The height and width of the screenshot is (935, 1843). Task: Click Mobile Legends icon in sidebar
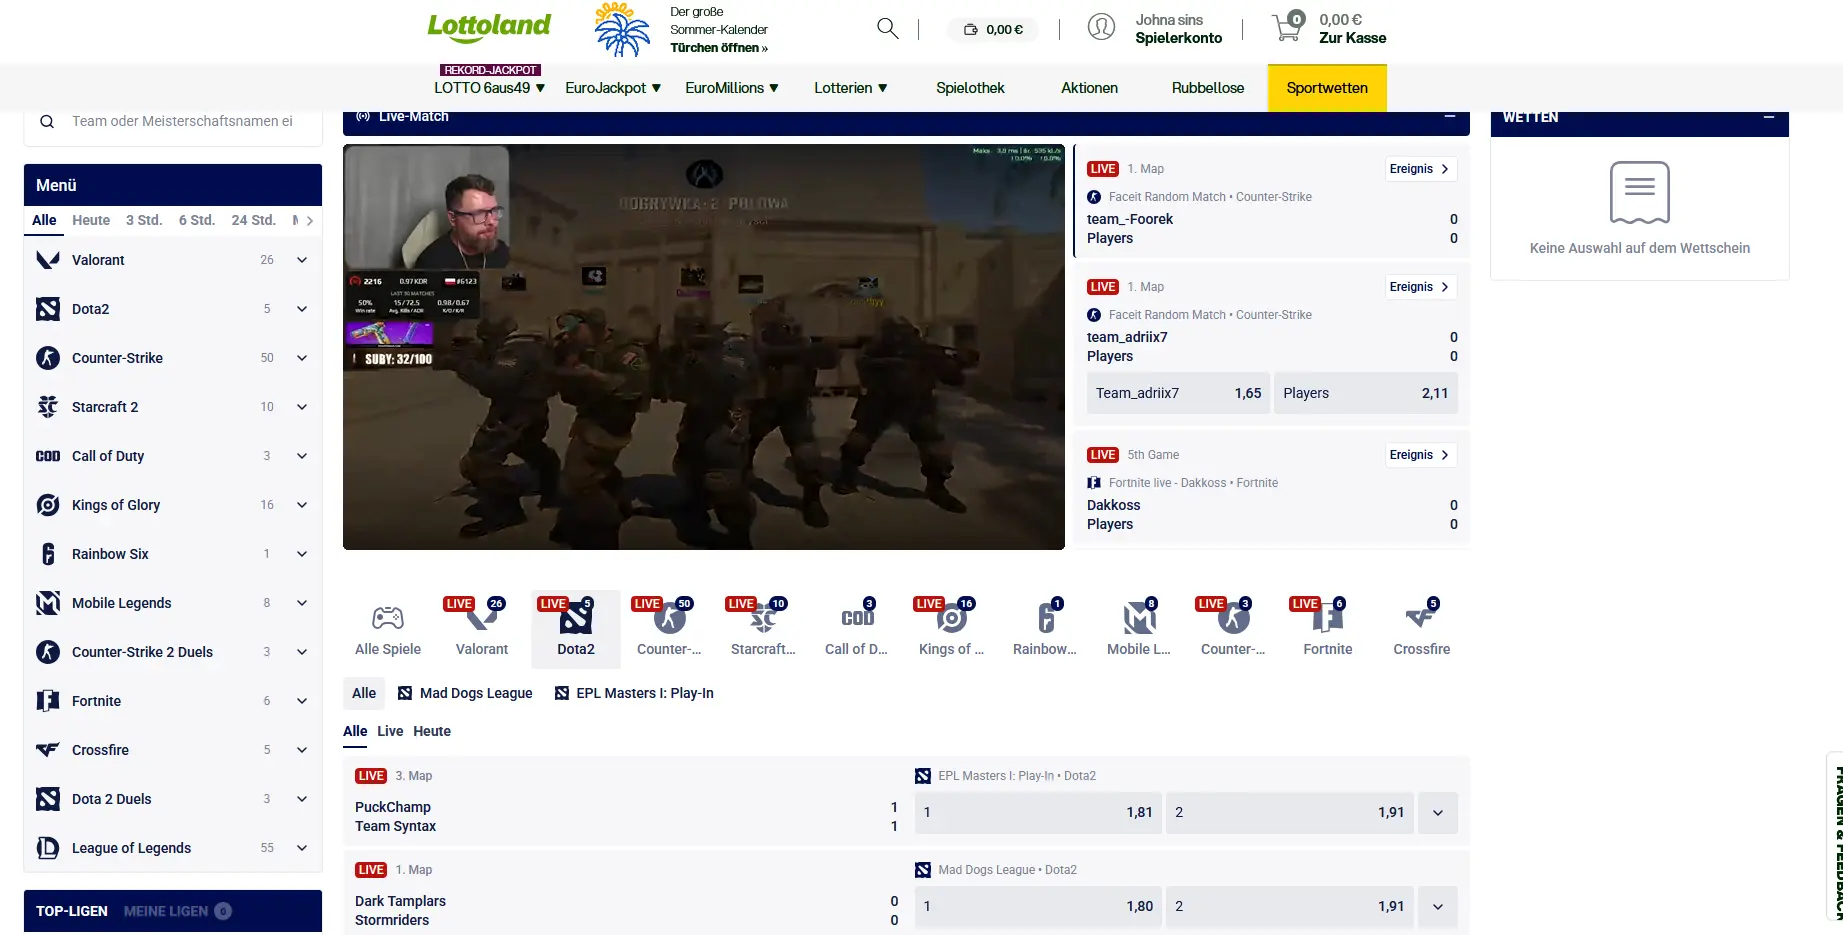coord(48,603)
